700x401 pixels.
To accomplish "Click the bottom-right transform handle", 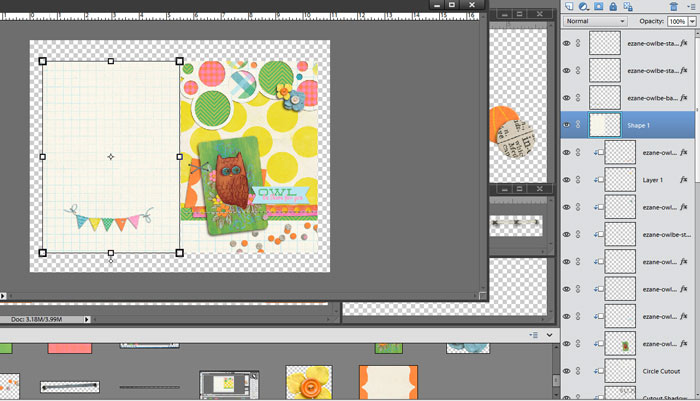I will click(x=179, y=253).
